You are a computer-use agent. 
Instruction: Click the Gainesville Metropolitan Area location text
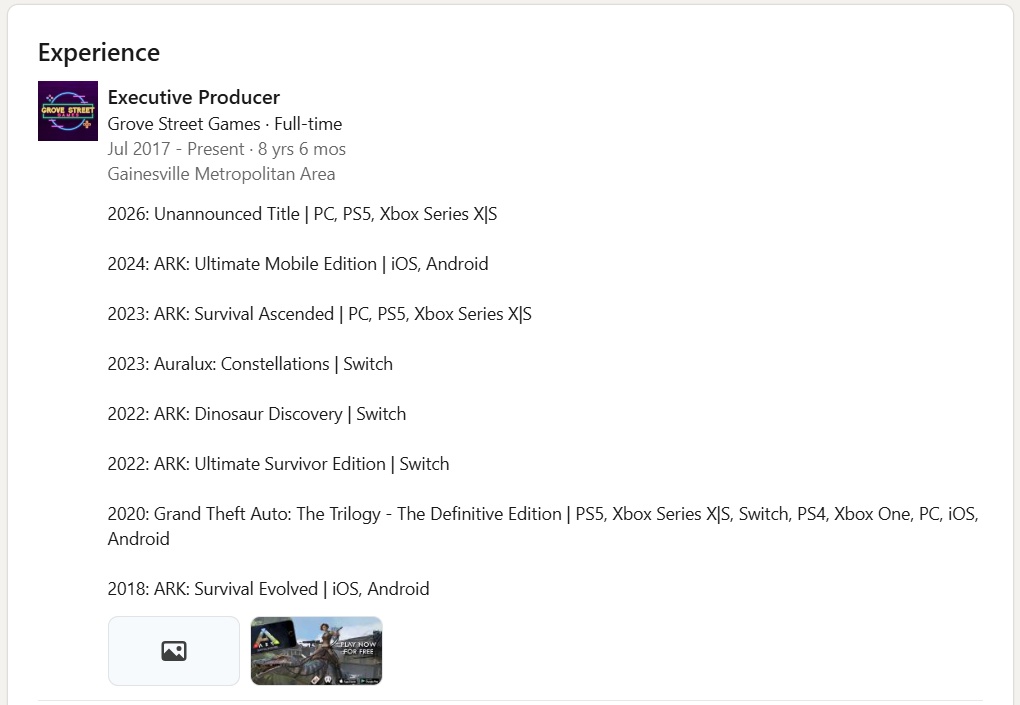(x=221, y=174)
